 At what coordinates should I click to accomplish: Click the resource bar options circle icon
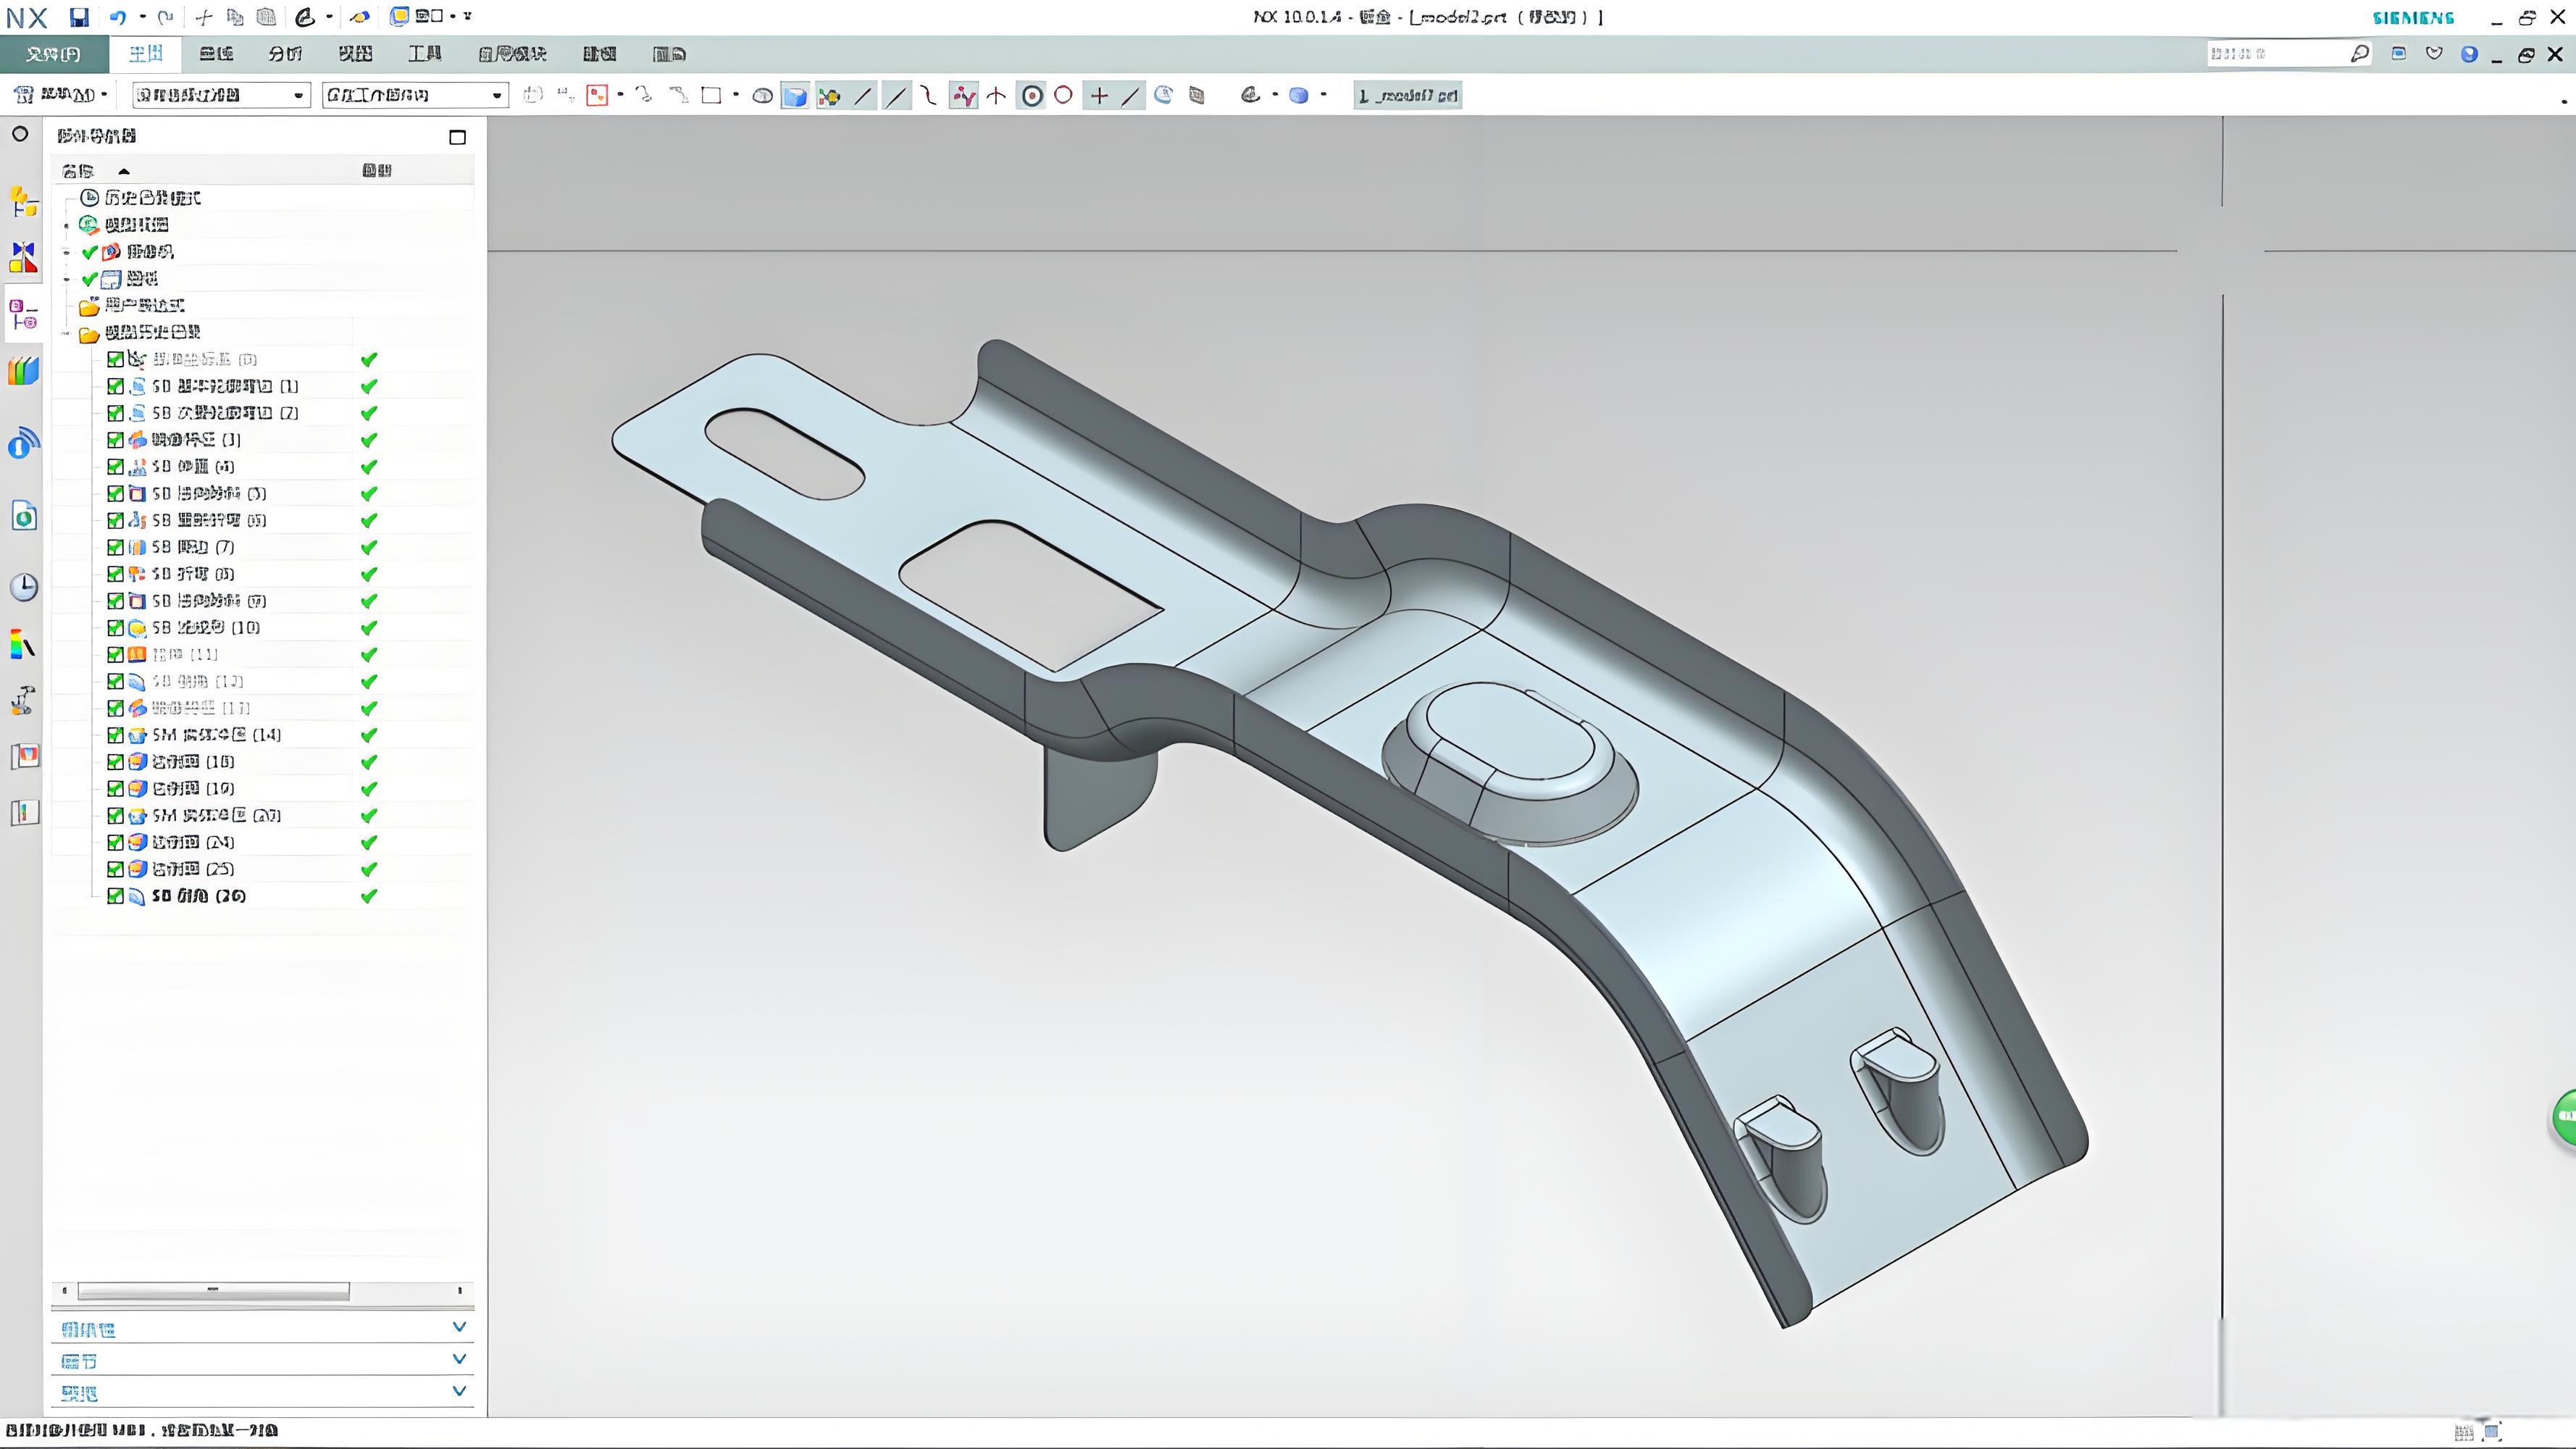click(x=20, y=133)
